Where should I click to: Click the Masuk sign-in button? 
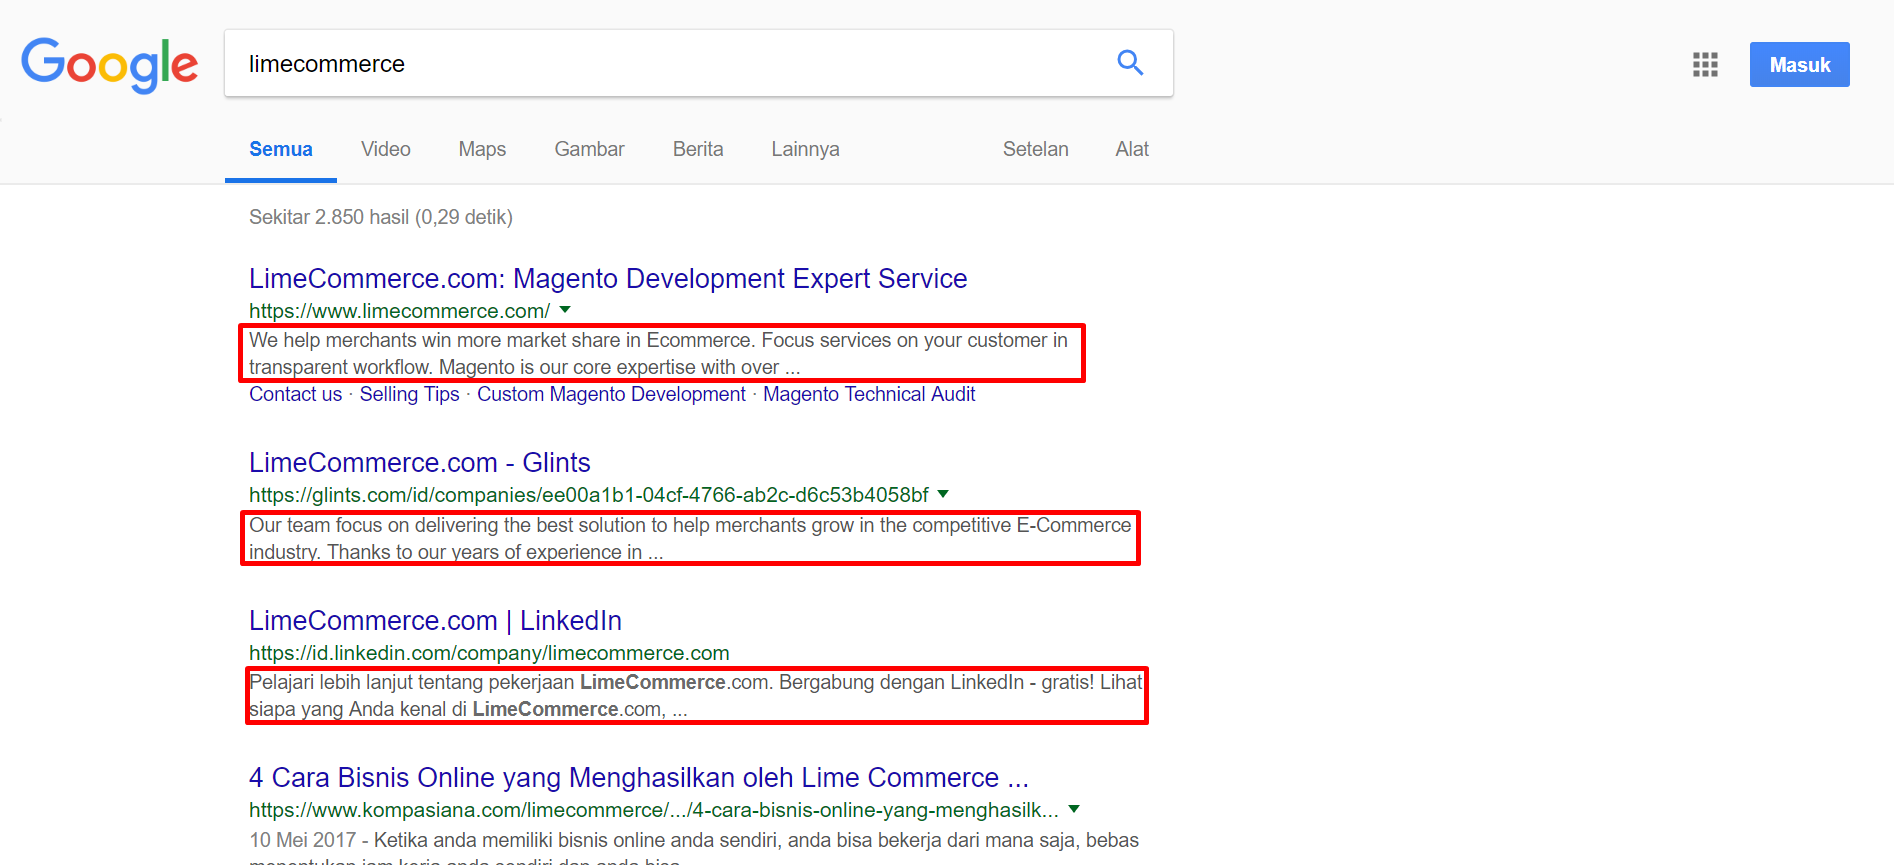[1799, 64]
